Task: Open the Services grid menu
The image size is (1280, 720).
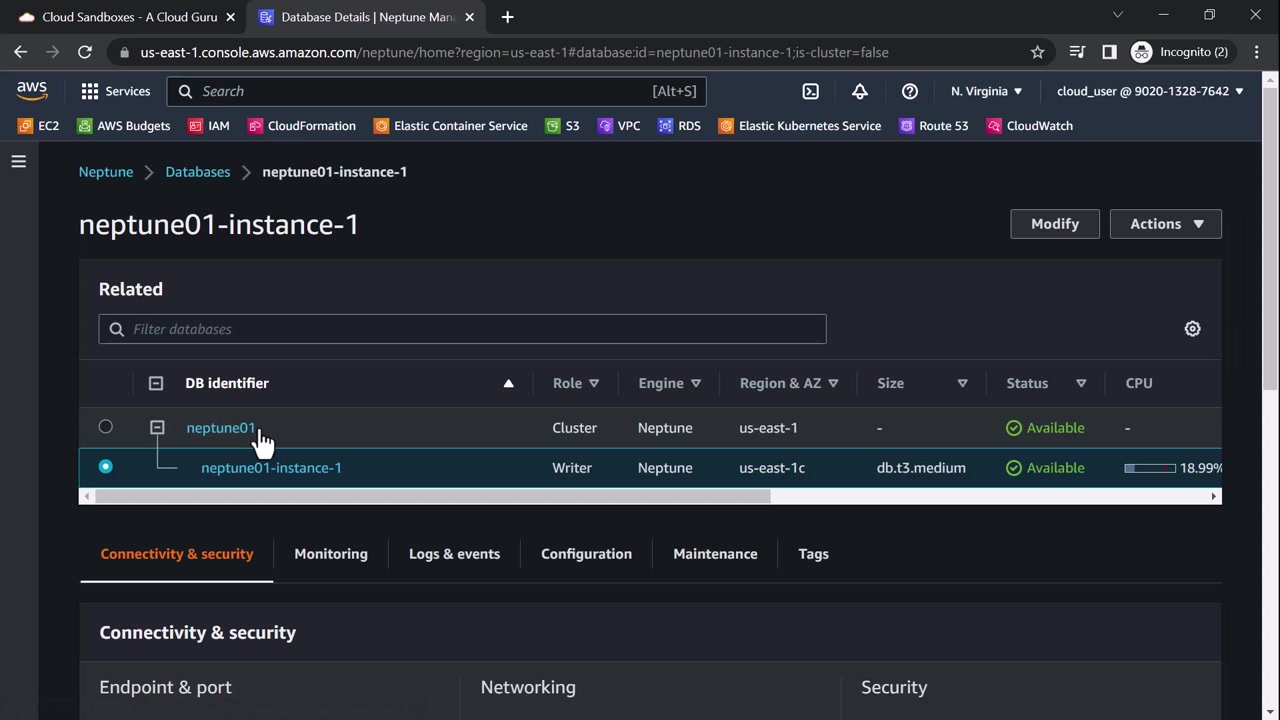Action: [x=115, y=91]
